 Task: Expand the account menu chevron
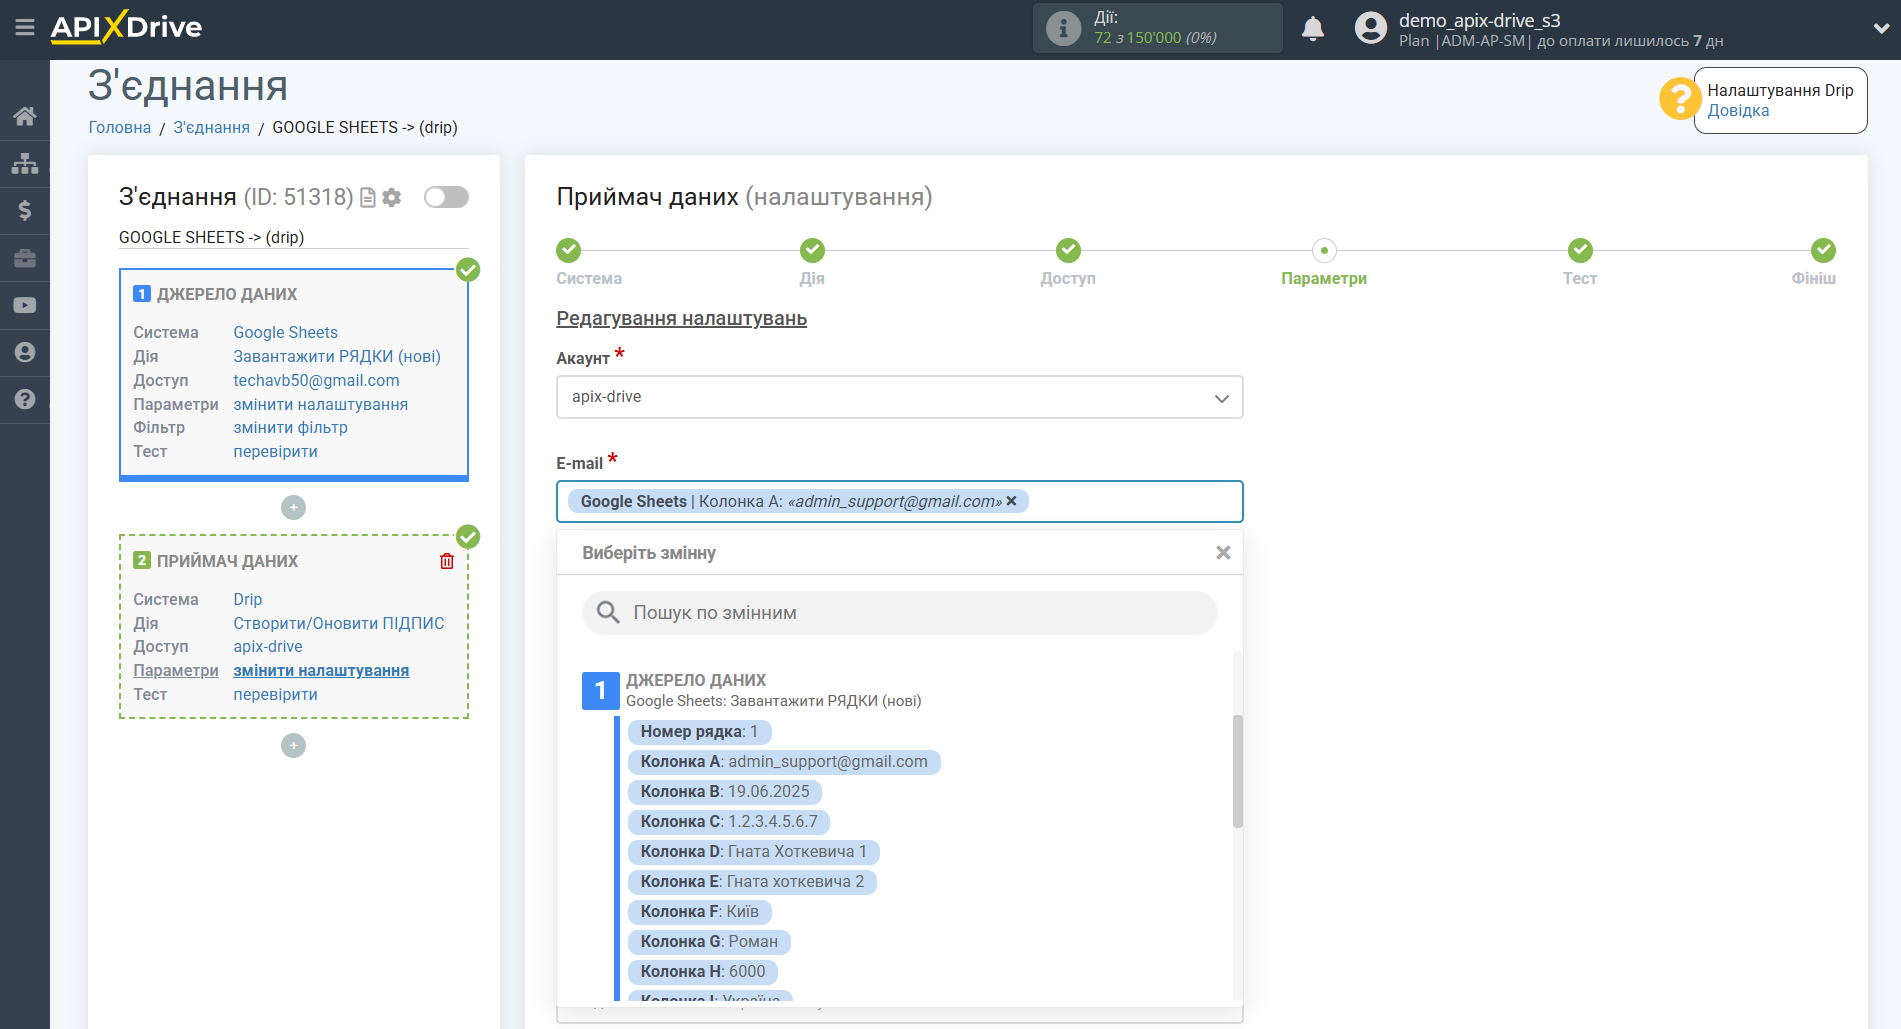click(x=1881, y=29)
